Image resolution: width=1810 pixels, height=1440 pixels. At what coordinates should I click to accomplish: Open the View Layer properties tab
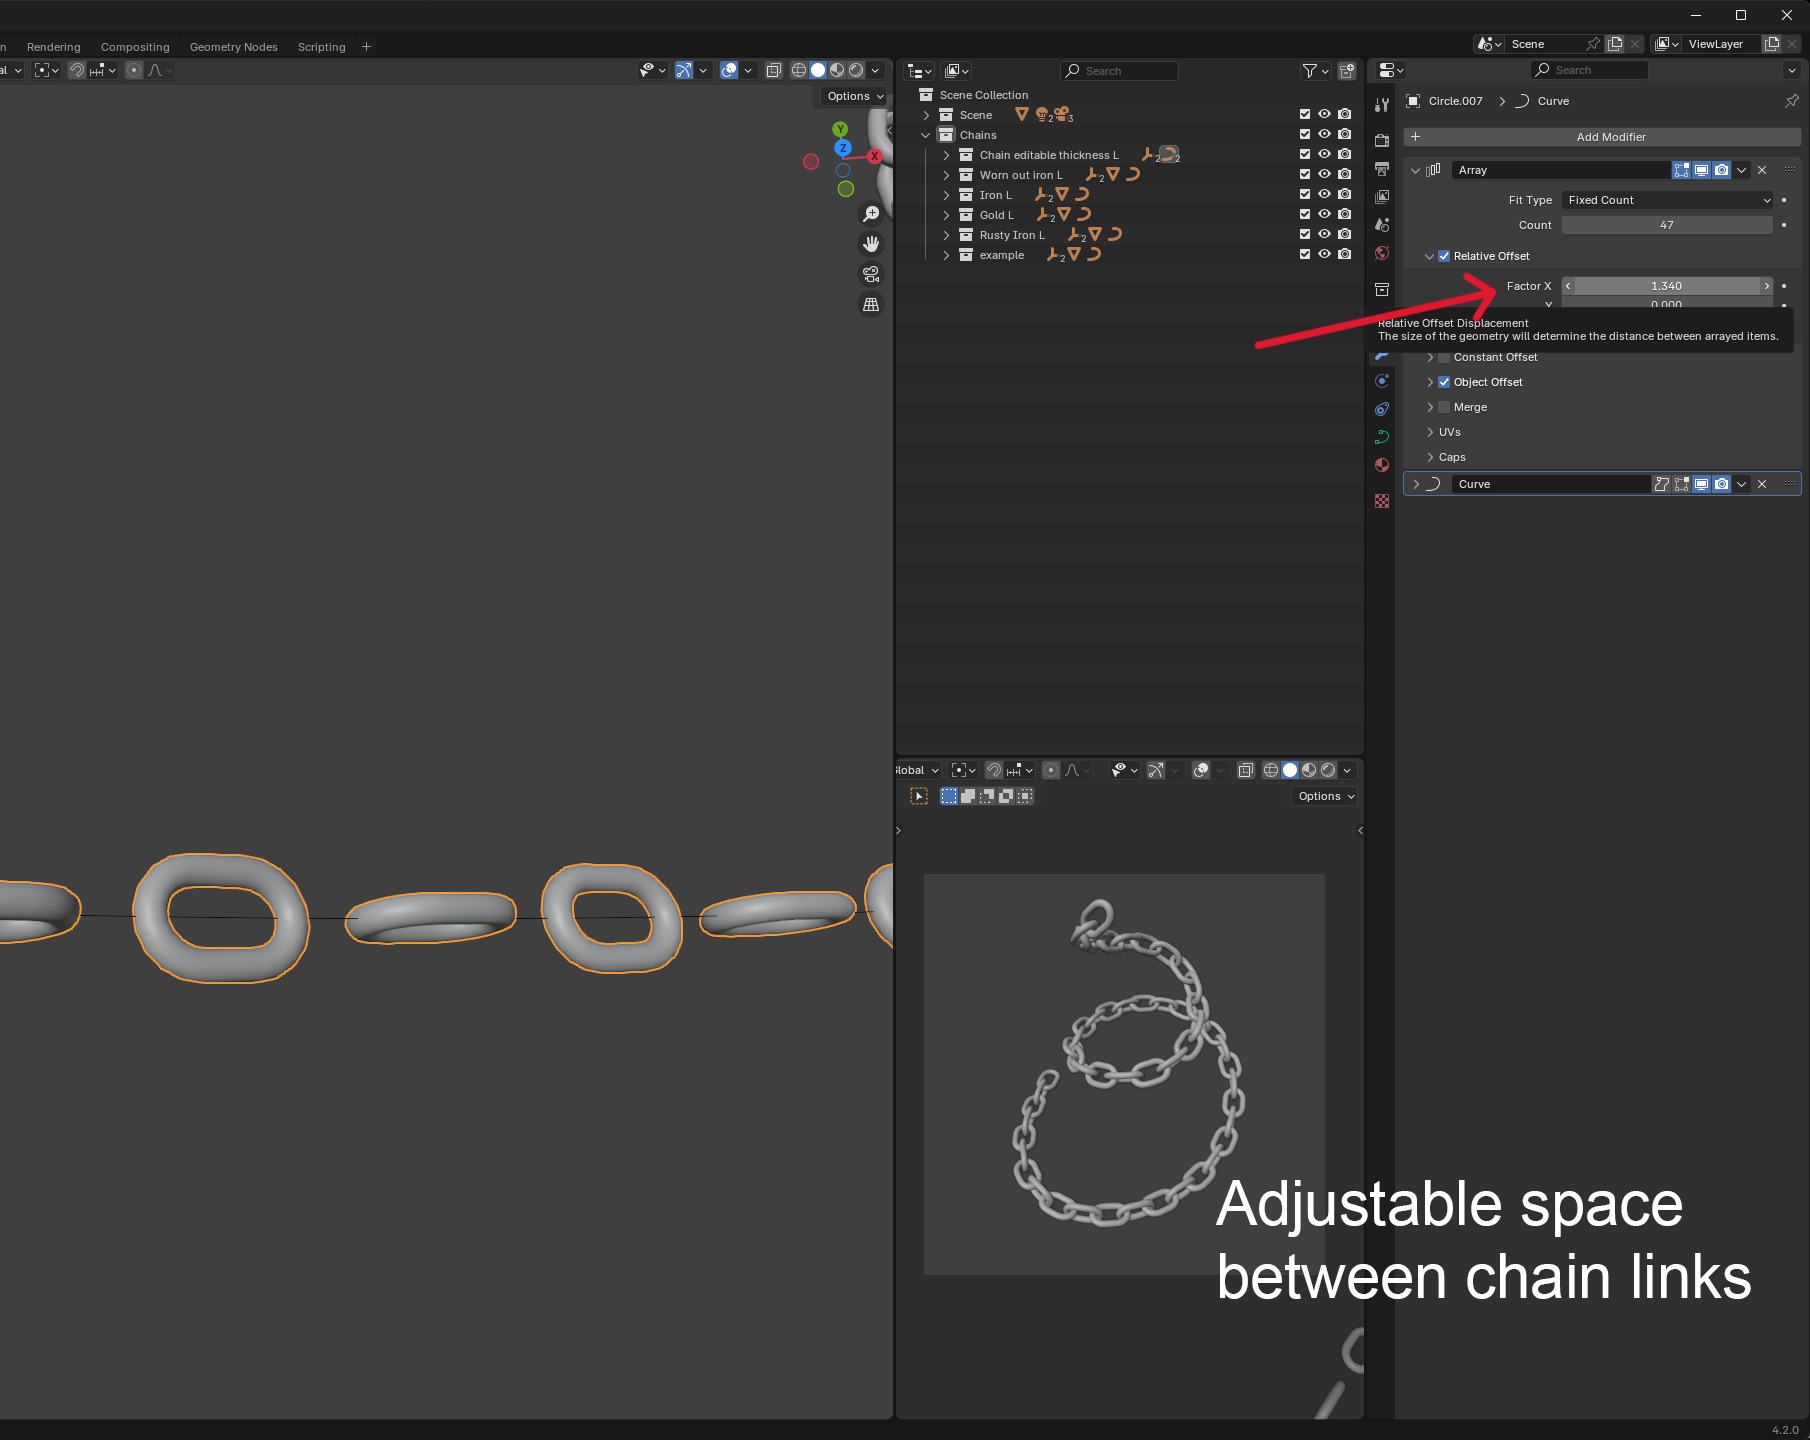1382,196
